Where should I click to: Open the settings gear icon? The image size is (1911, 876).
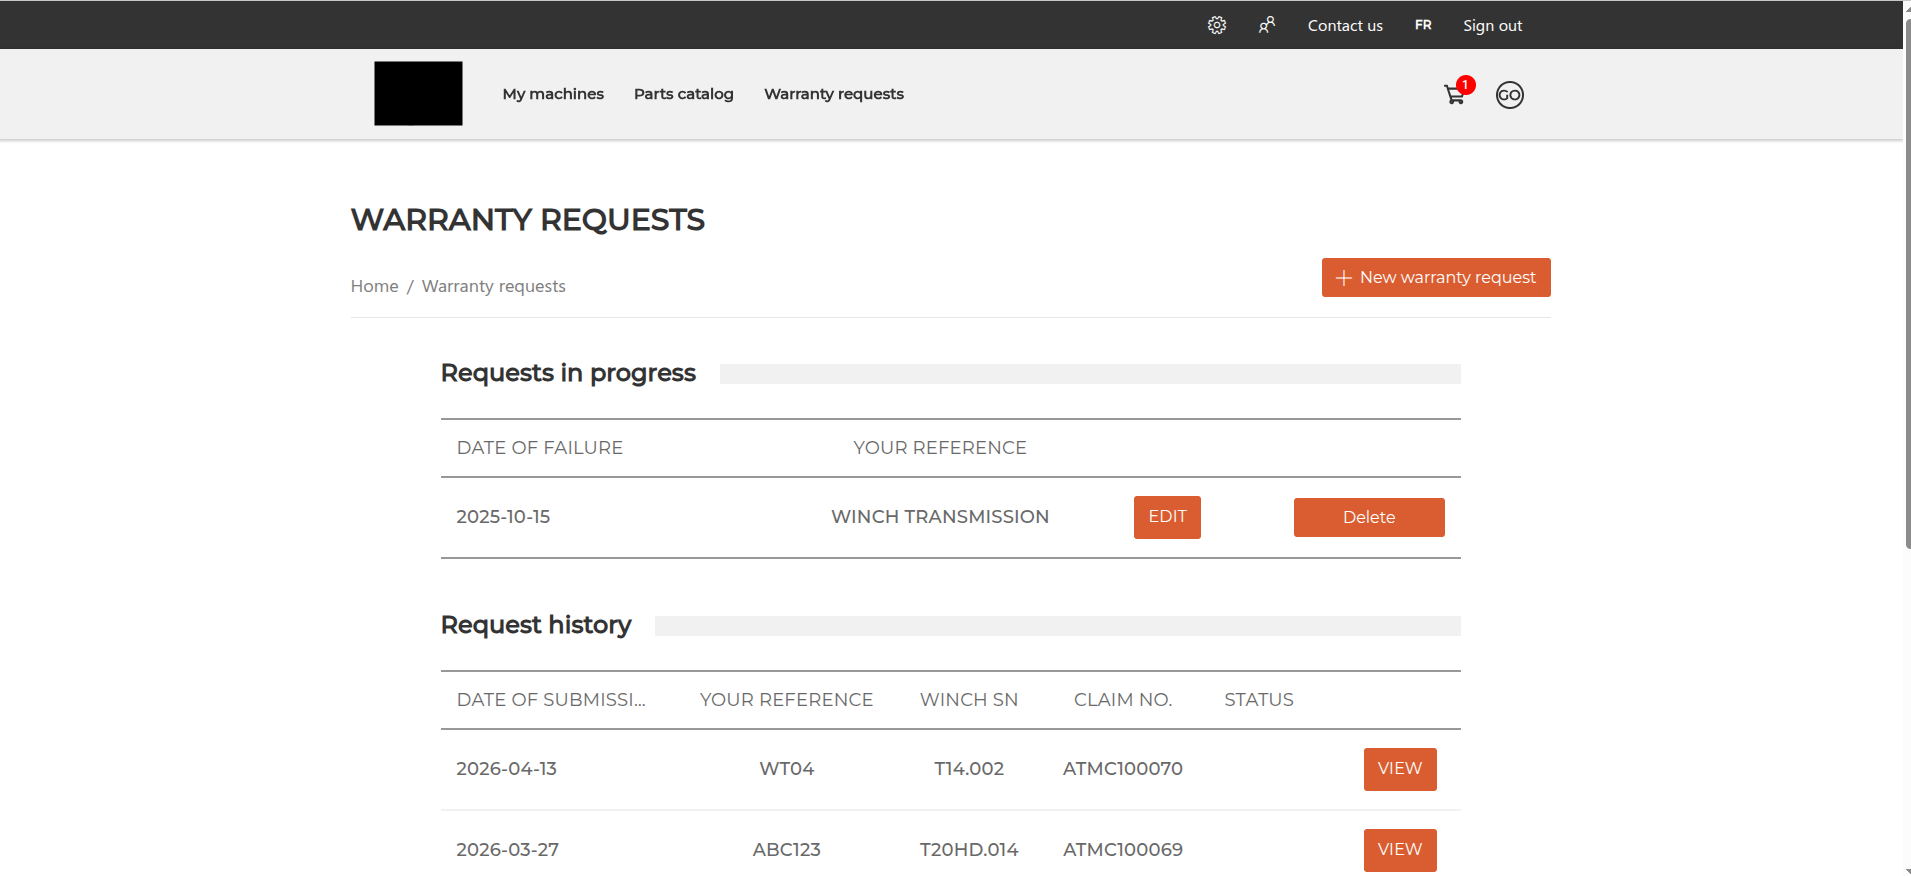pyautogui.click(x=1216, y=25)
